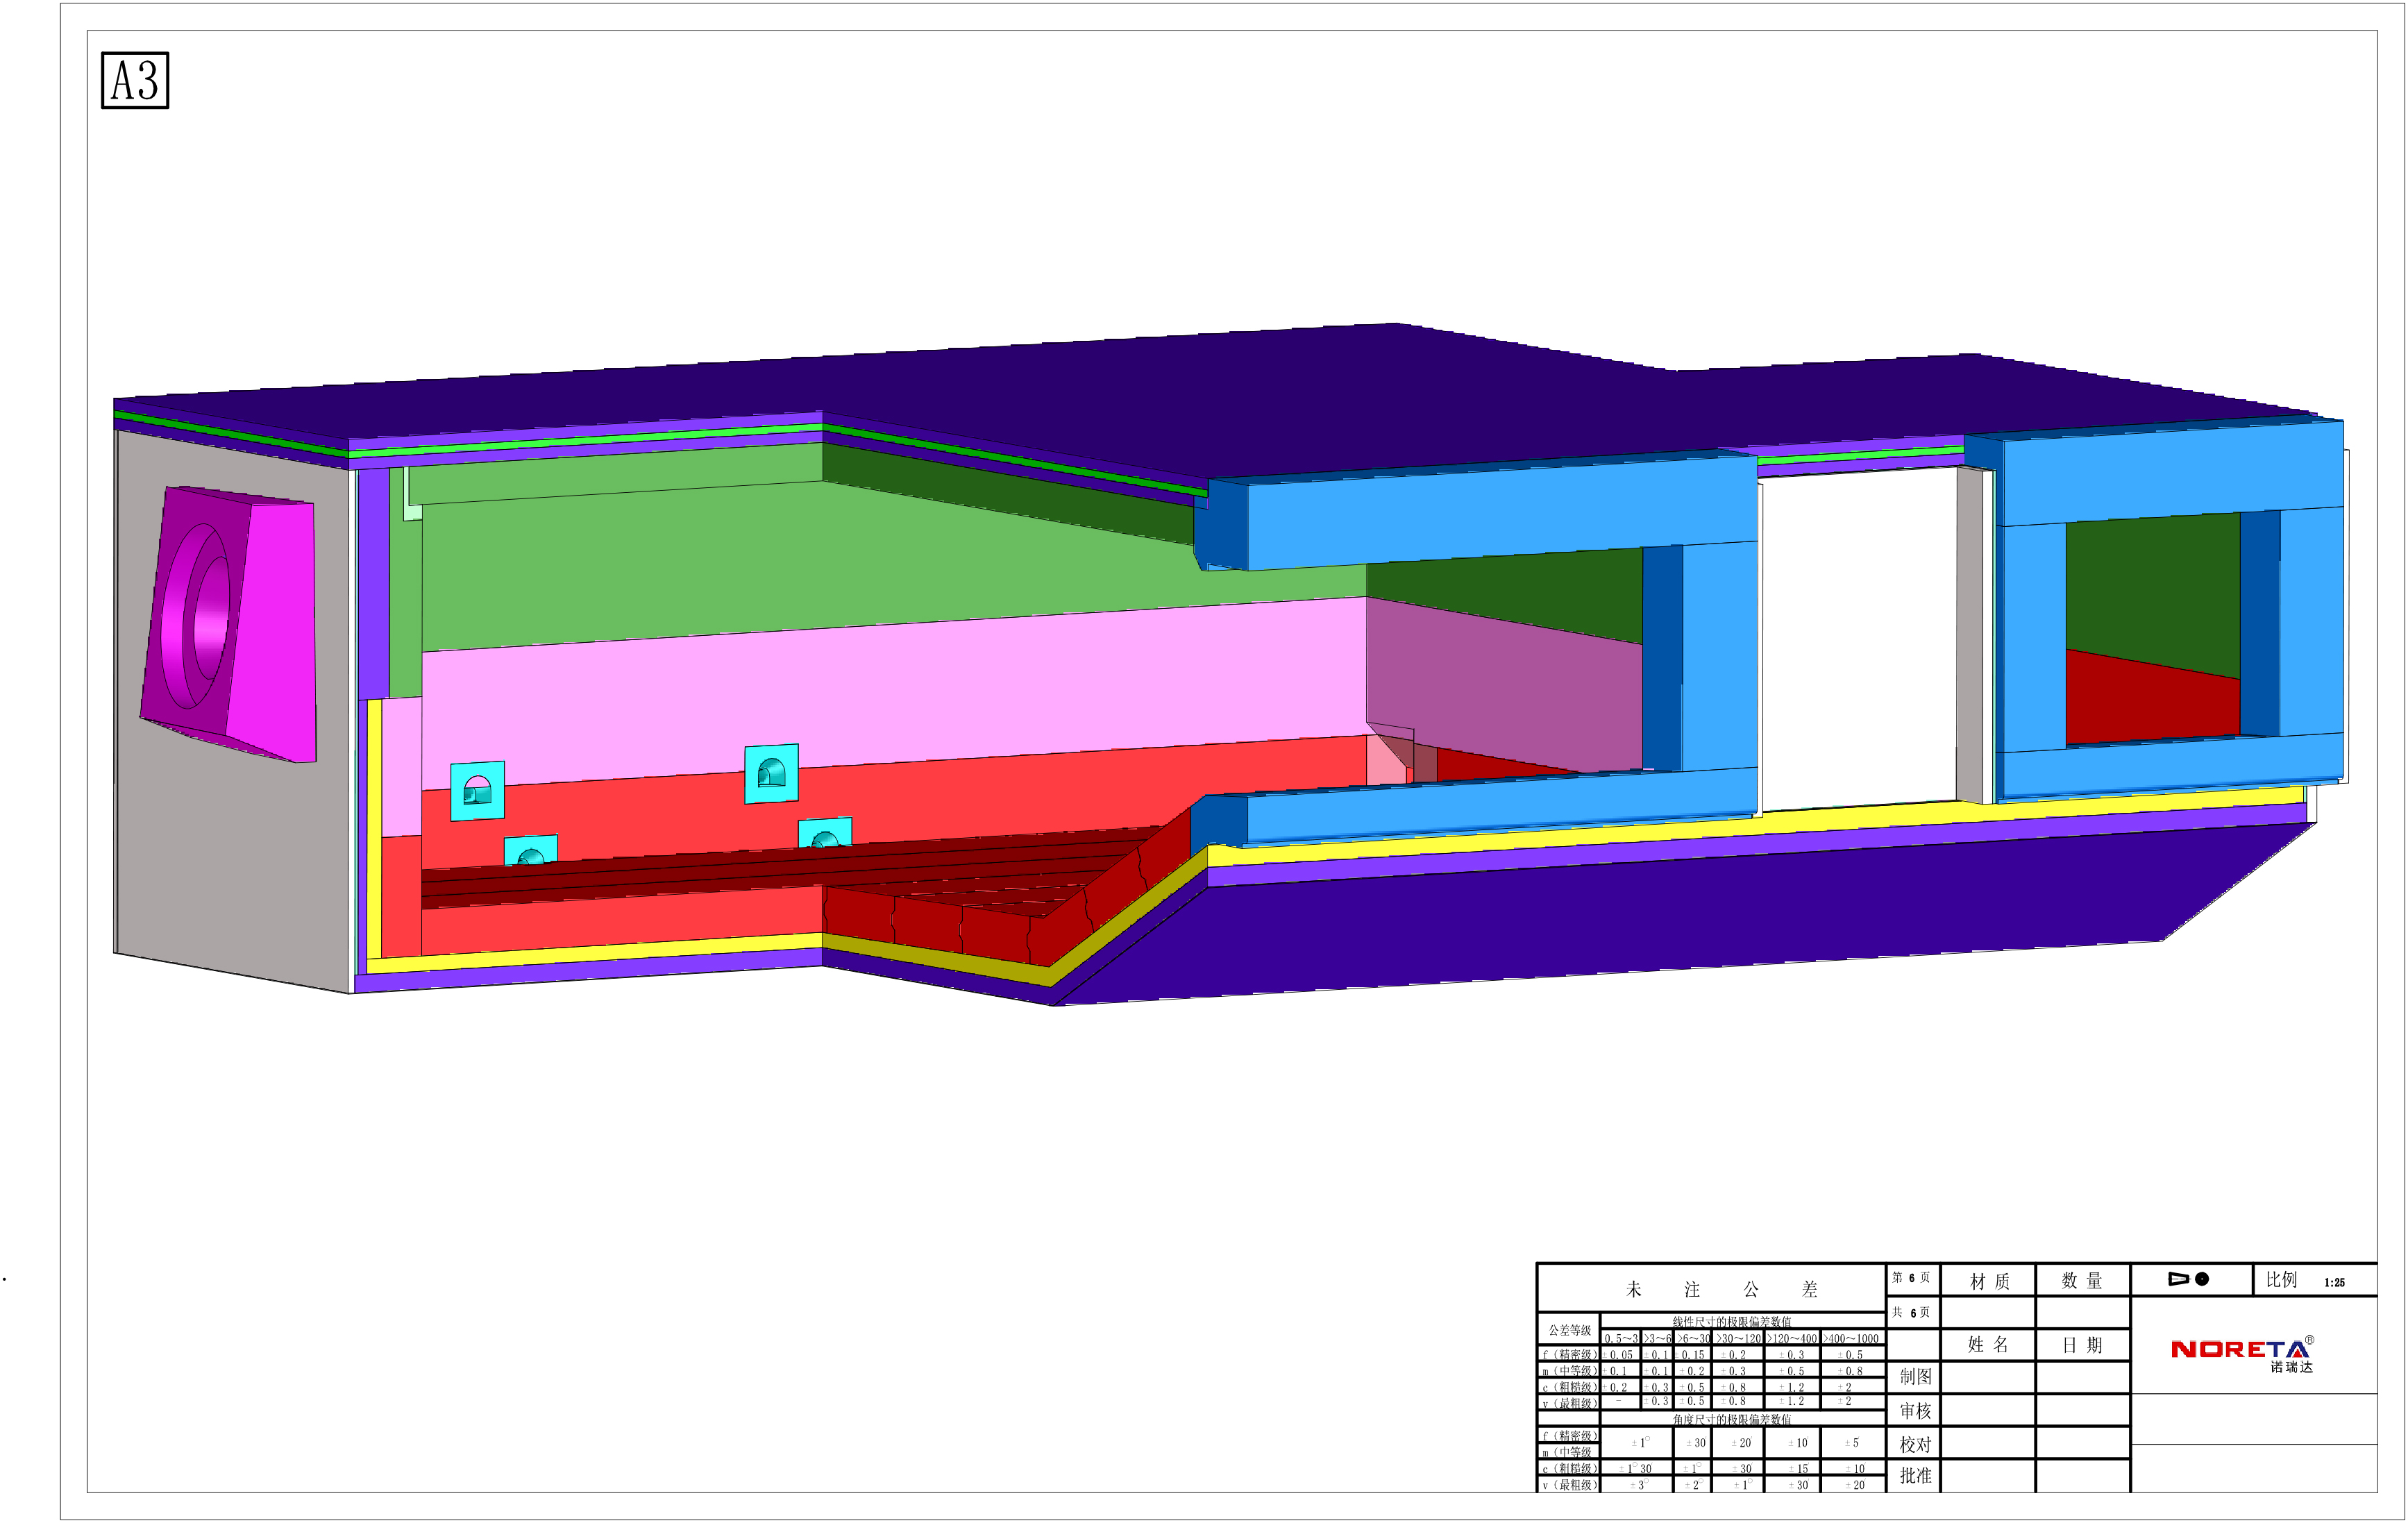The image size is (2408, 1523).
Task: Click the lower-right cyan port block
Action: pyautogui.click(x=825, y=833)
